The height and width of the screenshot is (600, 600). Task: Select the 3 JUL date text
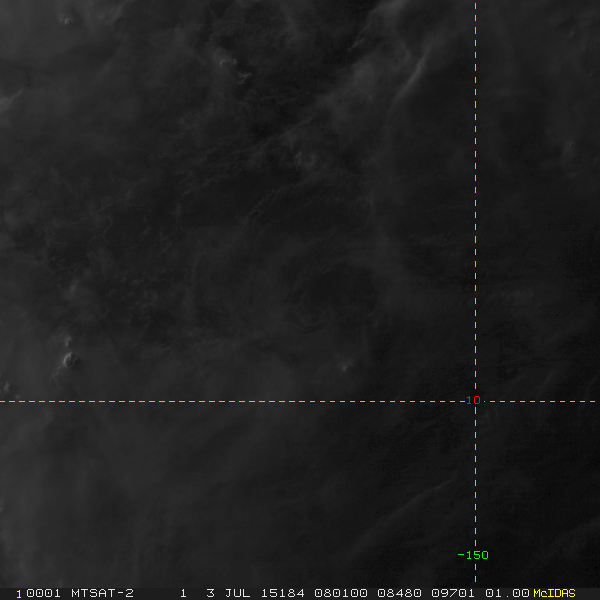tap(228, 593)
